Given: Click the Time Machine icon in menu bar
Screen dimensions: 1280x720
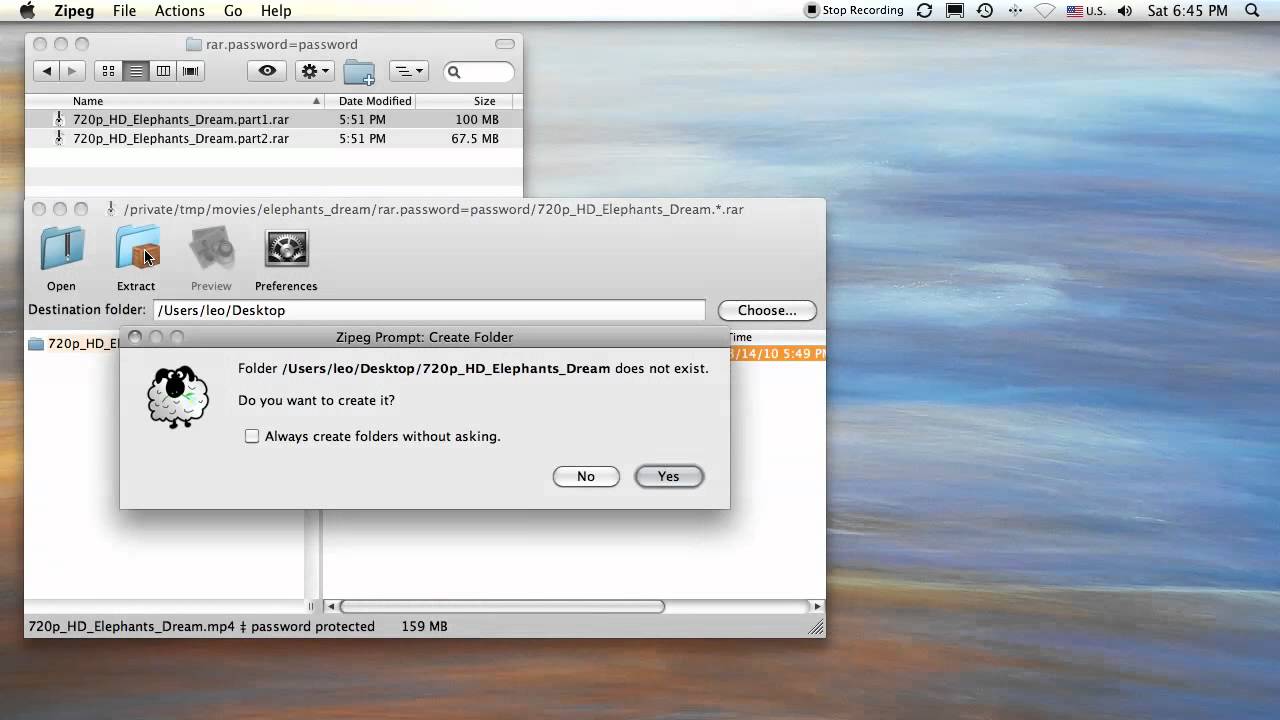Looking at the screenshot, I should pos(985,11).
